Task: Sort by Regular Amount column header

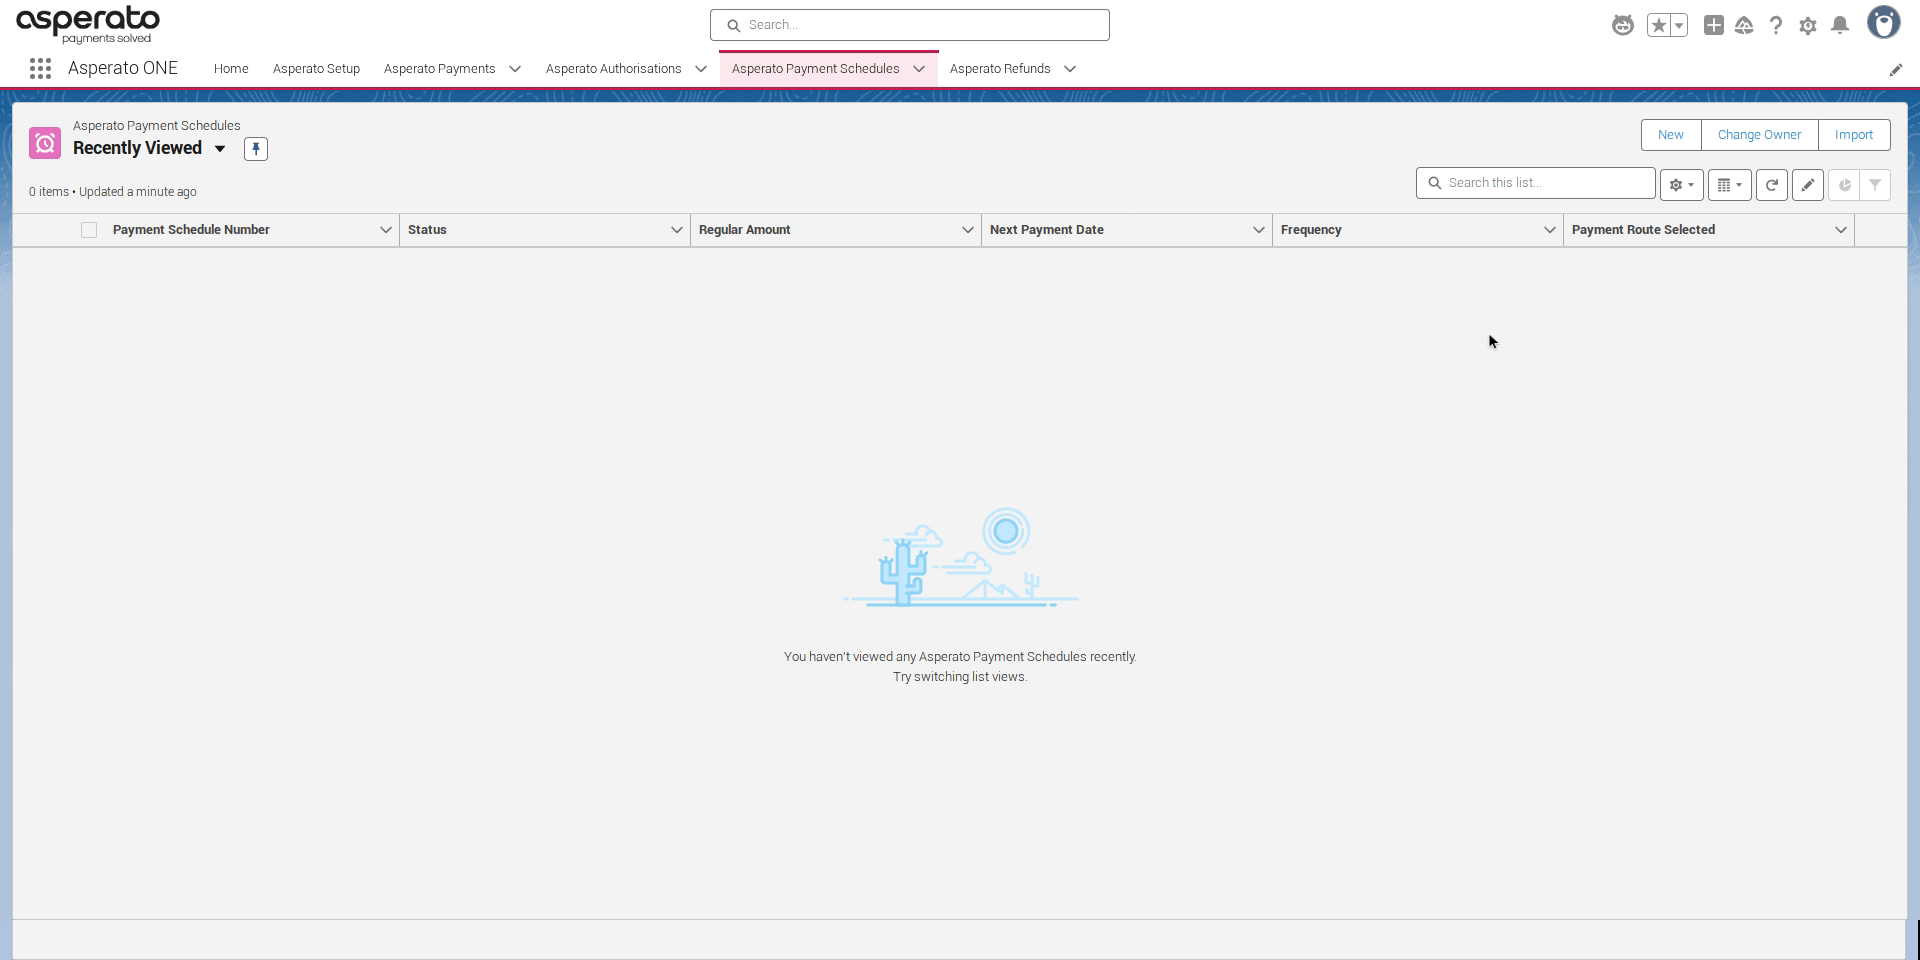Action: pyautogui.click(x=745, y=230)
